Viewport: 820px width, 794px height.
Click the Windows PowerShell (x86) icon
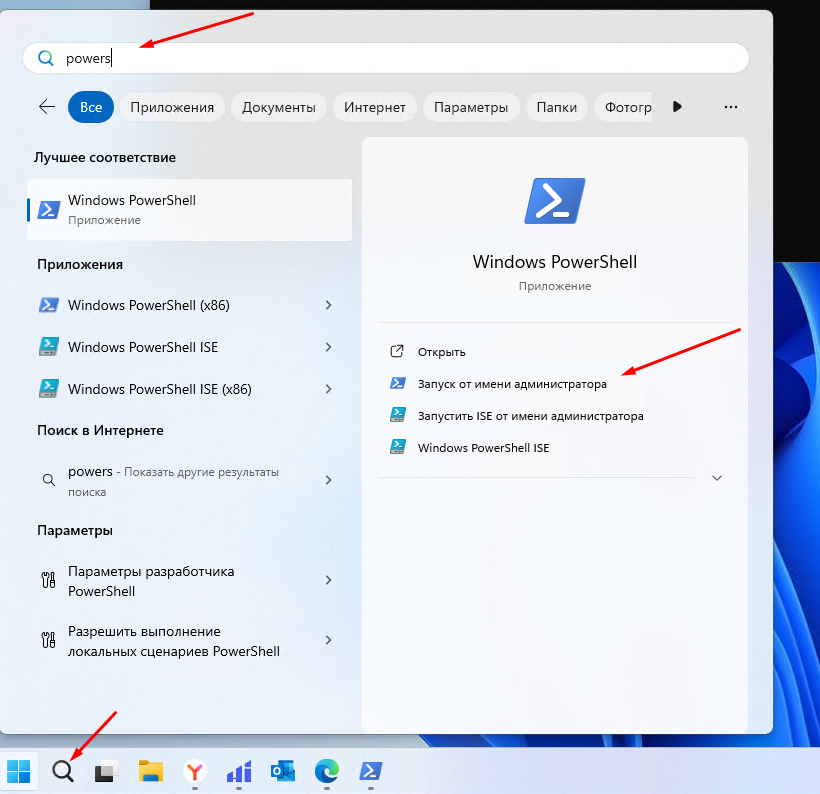pyautogui.click(x=49, y=305)
